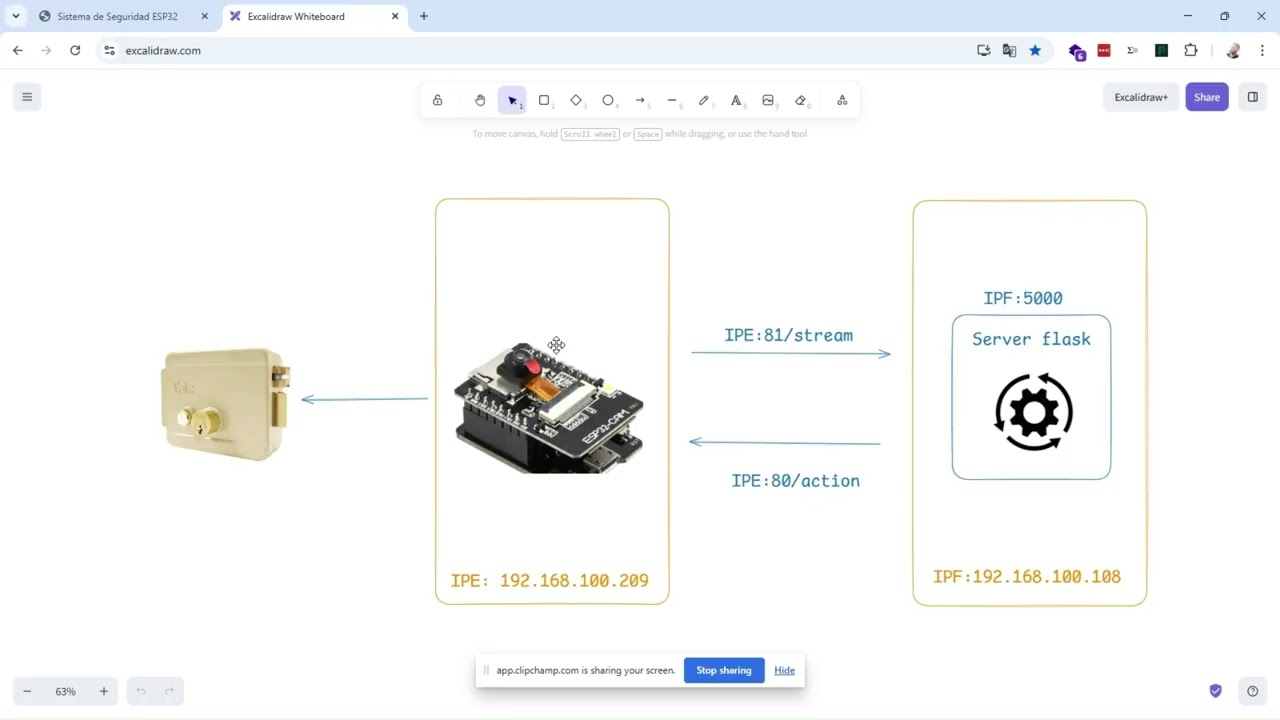The image size is (1280, 720).
Task: Select the Draw pencil tool
Action: point(704,100)
